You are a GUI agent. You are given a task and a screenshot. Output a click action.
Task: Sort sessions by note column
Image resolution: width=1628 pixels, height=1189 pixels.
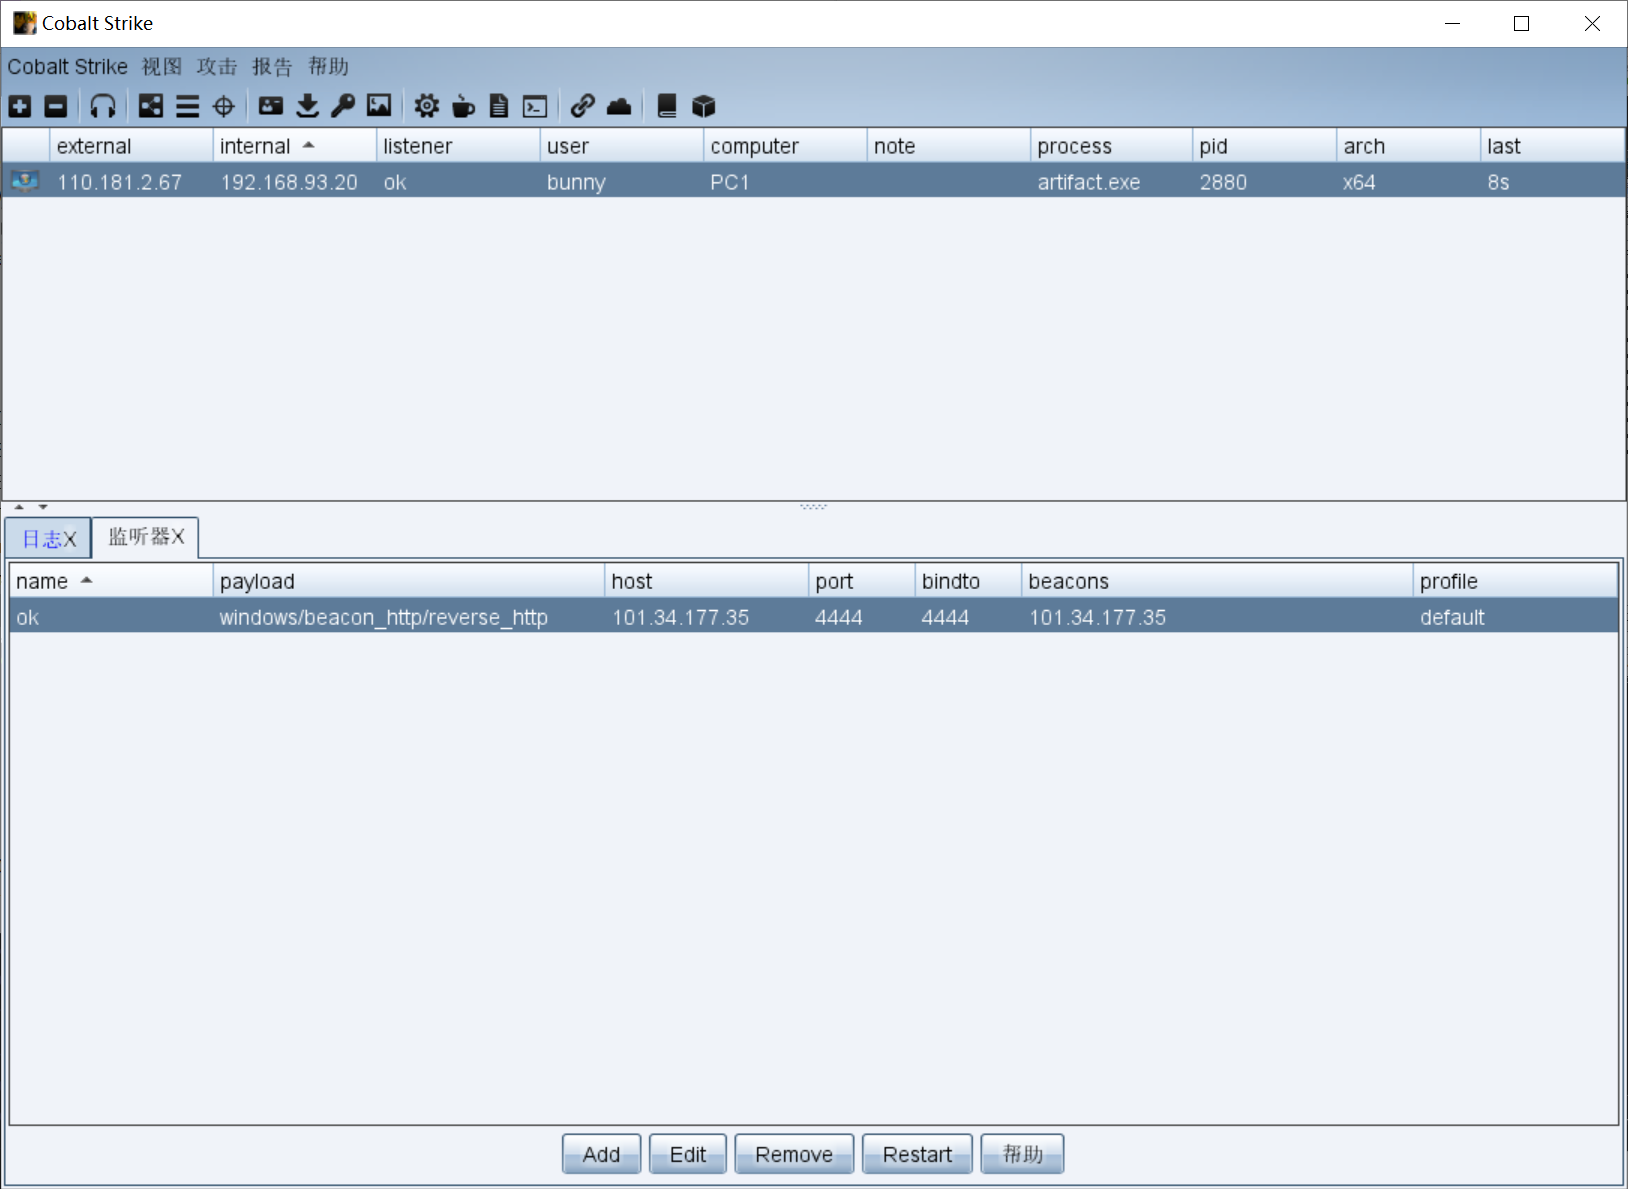click(x=948, y=146)
